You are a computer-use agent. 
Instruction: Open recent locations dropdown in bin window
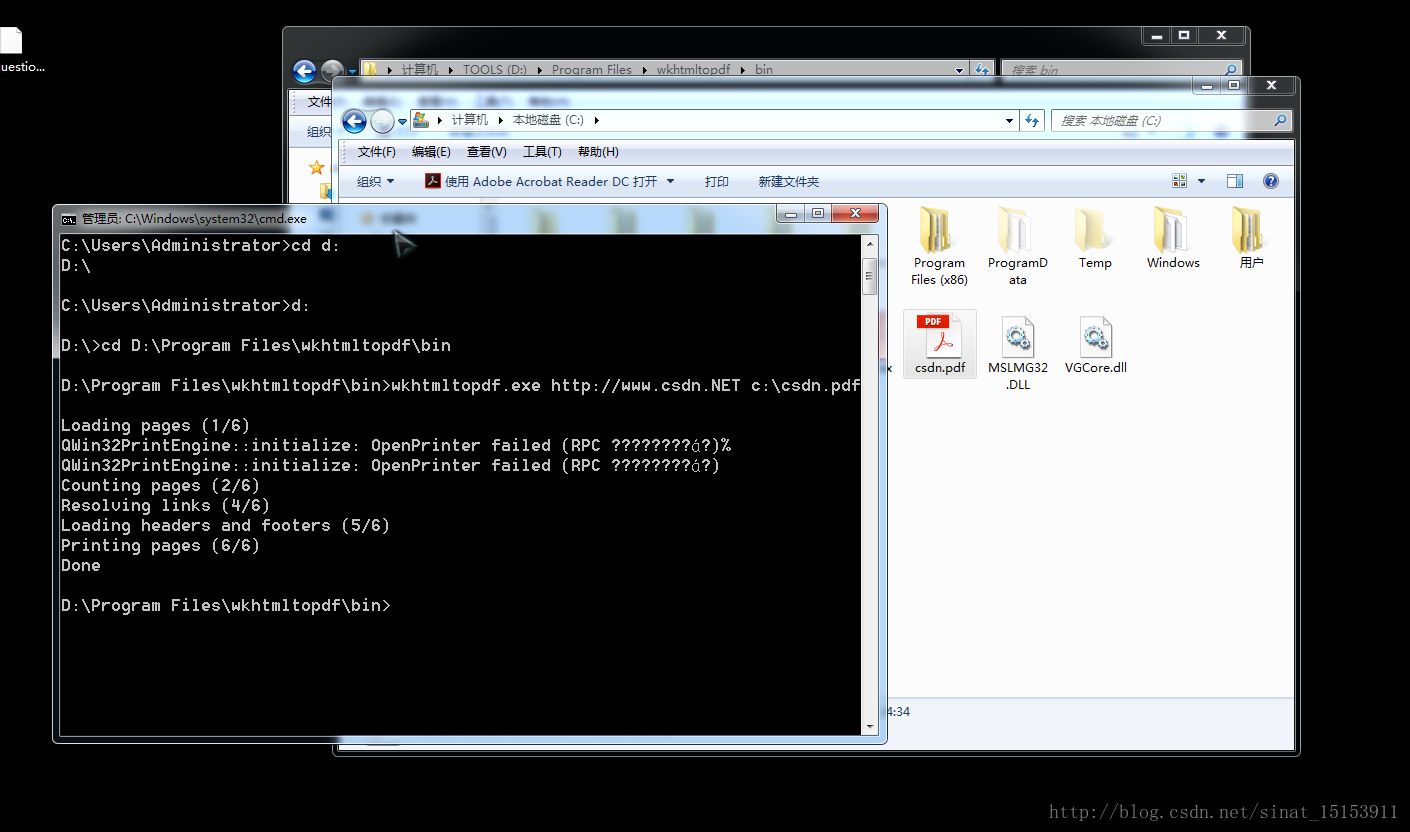(x=352, y=71)
